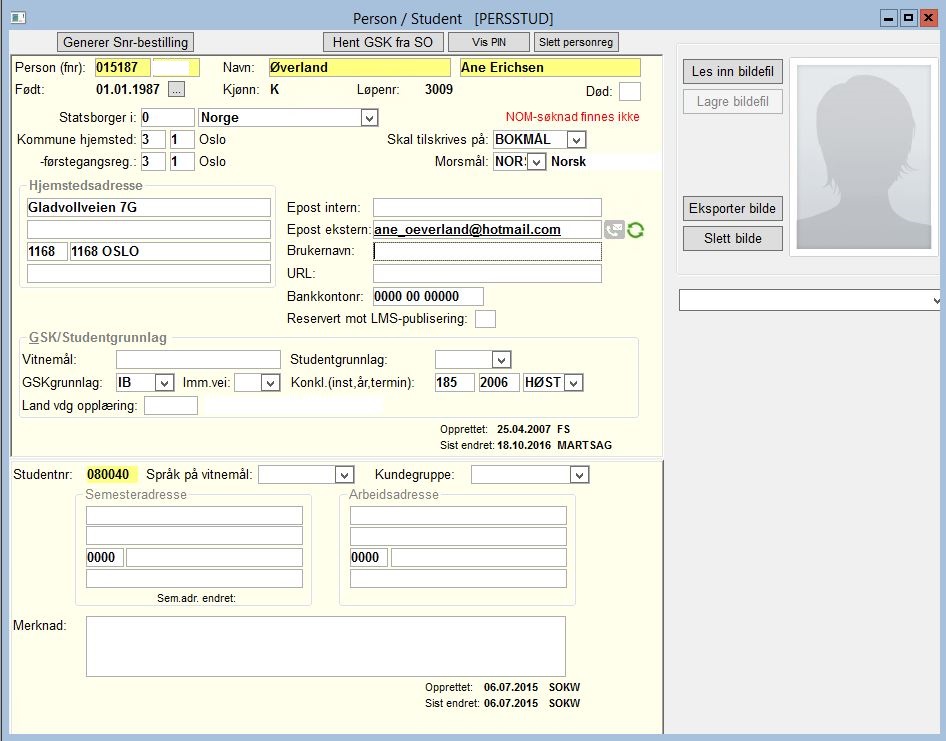Screen dimensions: 946x741
Task: Click the Land vdg opplæring field
Action: [171, 405]
